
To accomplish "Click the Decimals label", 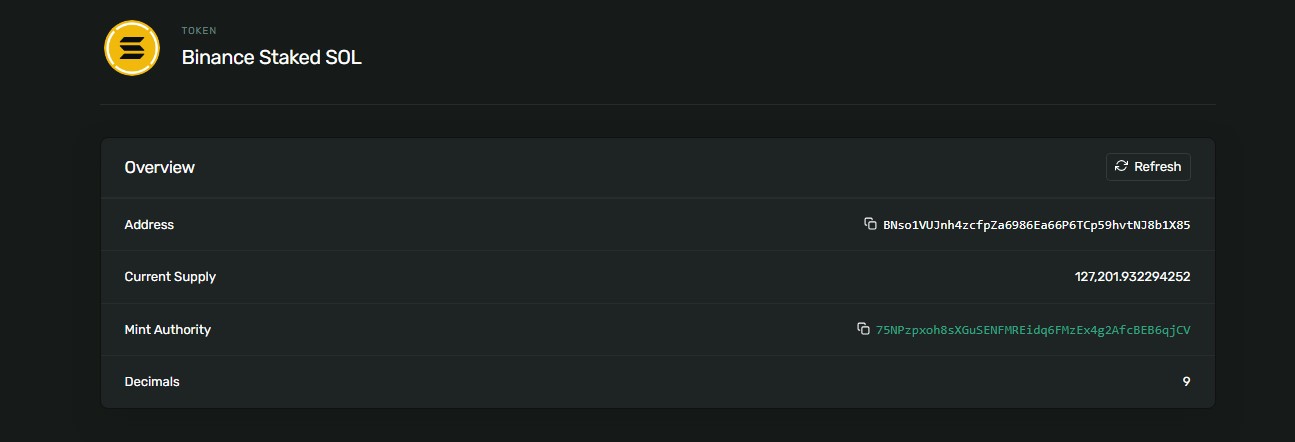I will 152,382.
